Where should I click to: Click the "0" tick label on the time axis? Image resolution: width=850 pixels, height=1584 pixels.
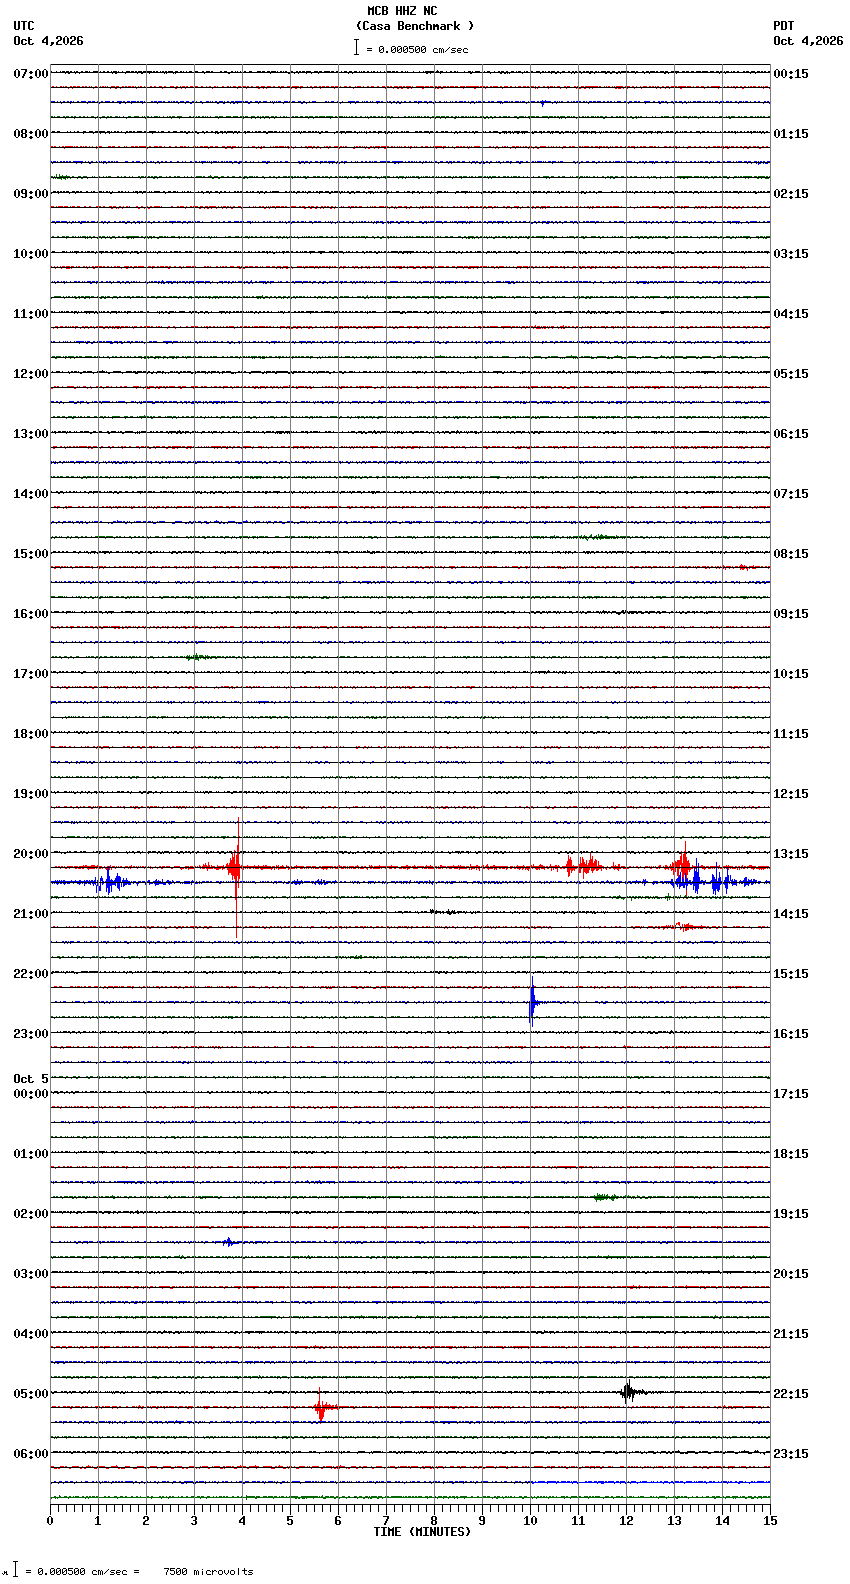point(50,1521)
